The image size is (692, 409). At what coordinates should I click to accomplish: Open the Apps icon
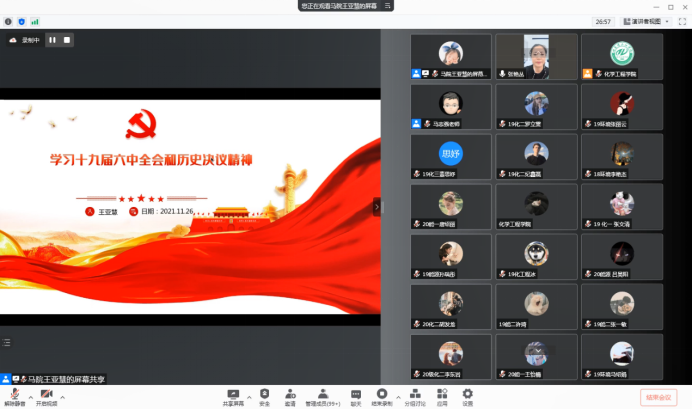[x=442, y=395]
